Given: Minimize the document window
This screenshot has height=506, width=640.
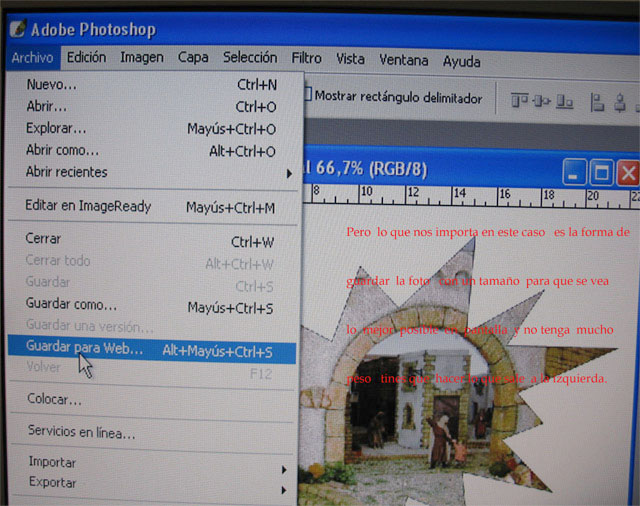Looking at the screenshot, I should coord(575,173).
